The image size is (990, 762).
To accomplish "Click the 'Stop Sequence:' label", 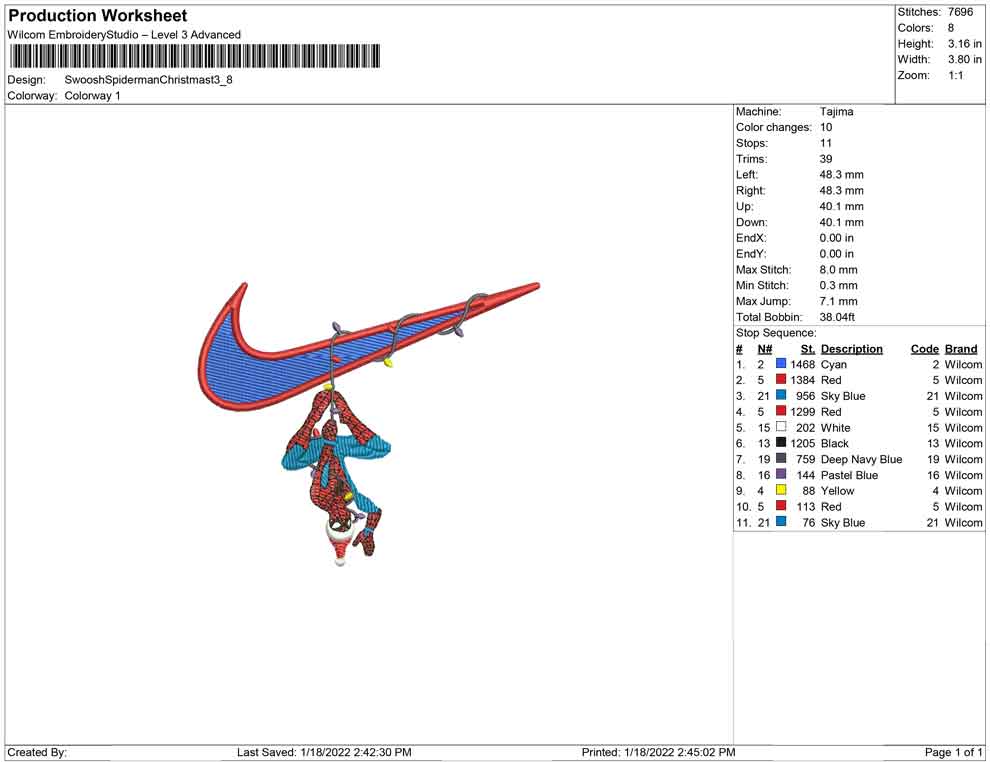I will coord(776,333).
